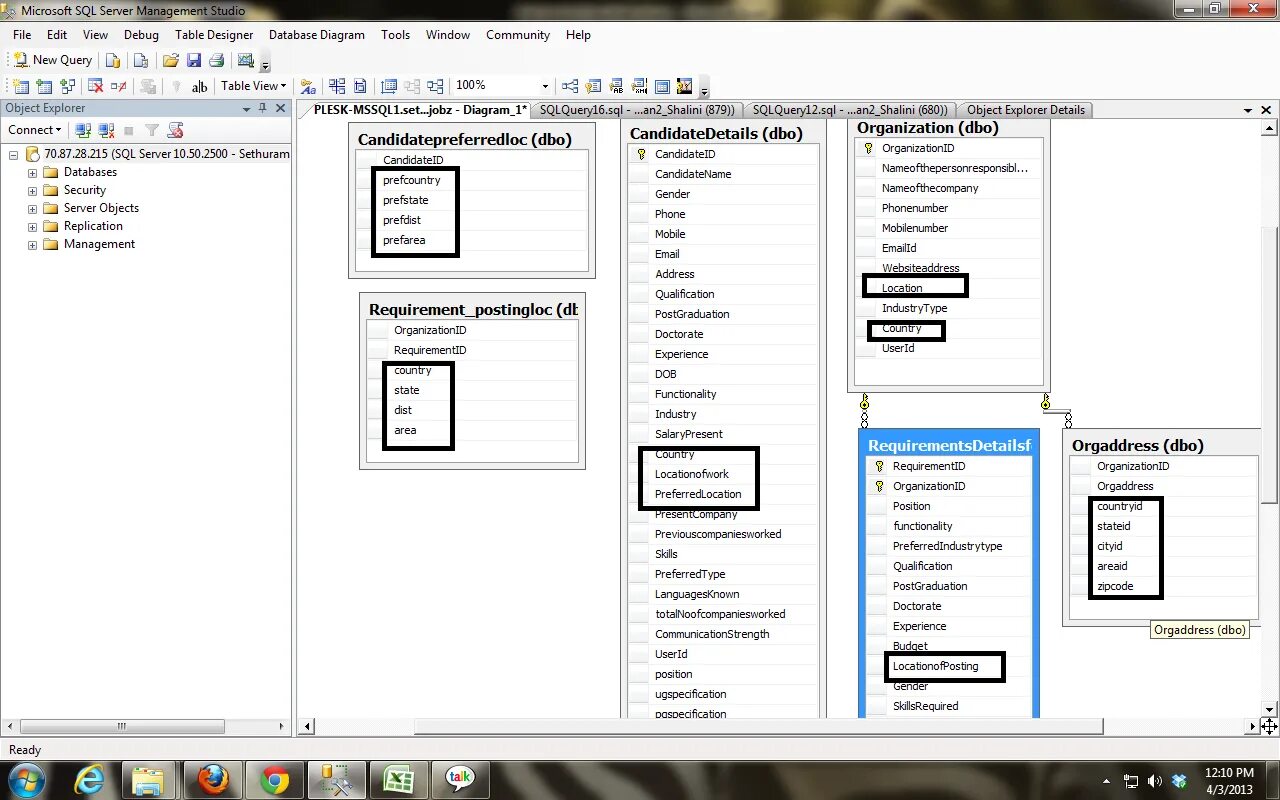The image size is (1280, 800).
Task: Open the Connect dropdown in Object Explorer
Action: pos(35,130)
